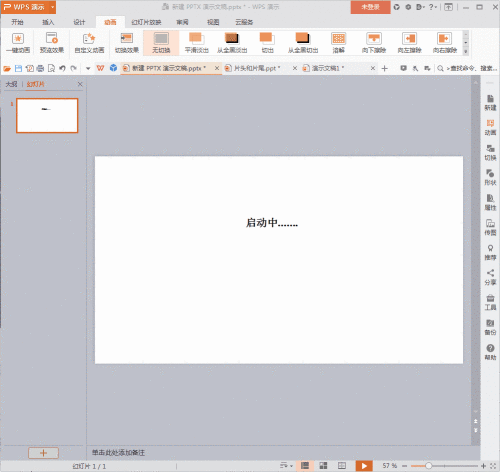Open the 属性 panel in right sidebar
This screenshot has width=500, height=472.
click(490, 203)
